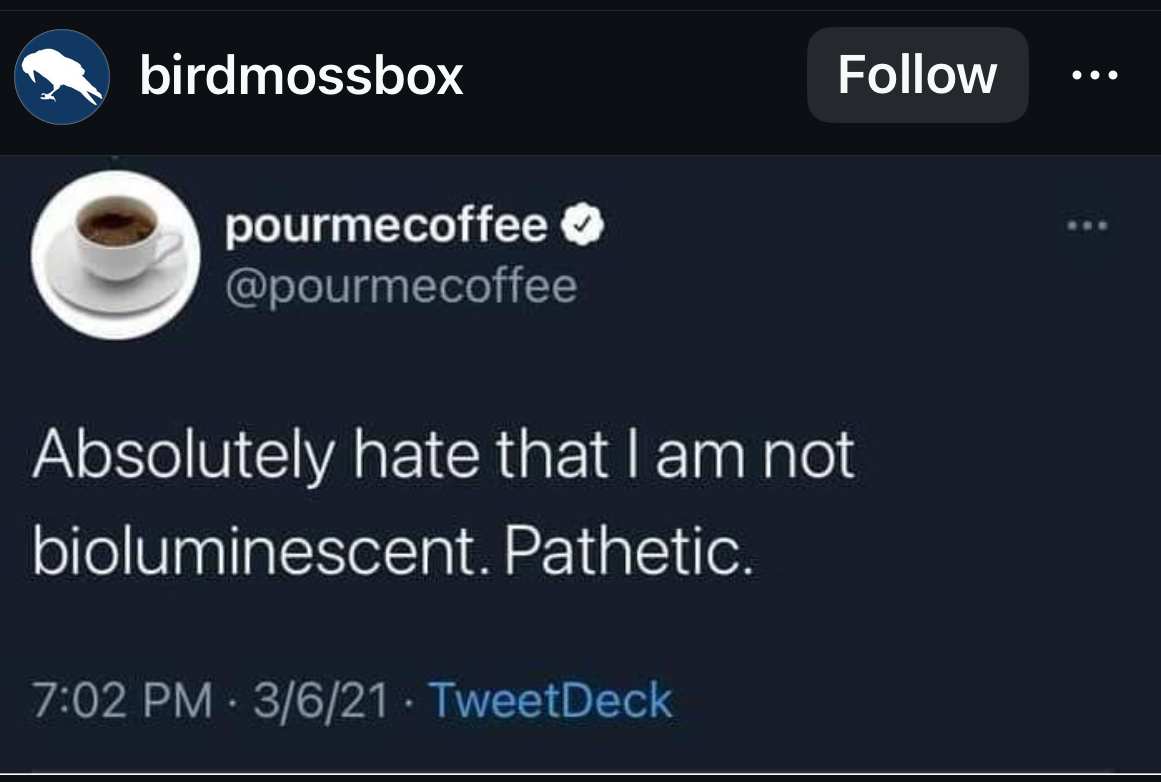Click the 3/6/21 date
The height and width of the screenshot is (782, 1161).
pos(320,700)
